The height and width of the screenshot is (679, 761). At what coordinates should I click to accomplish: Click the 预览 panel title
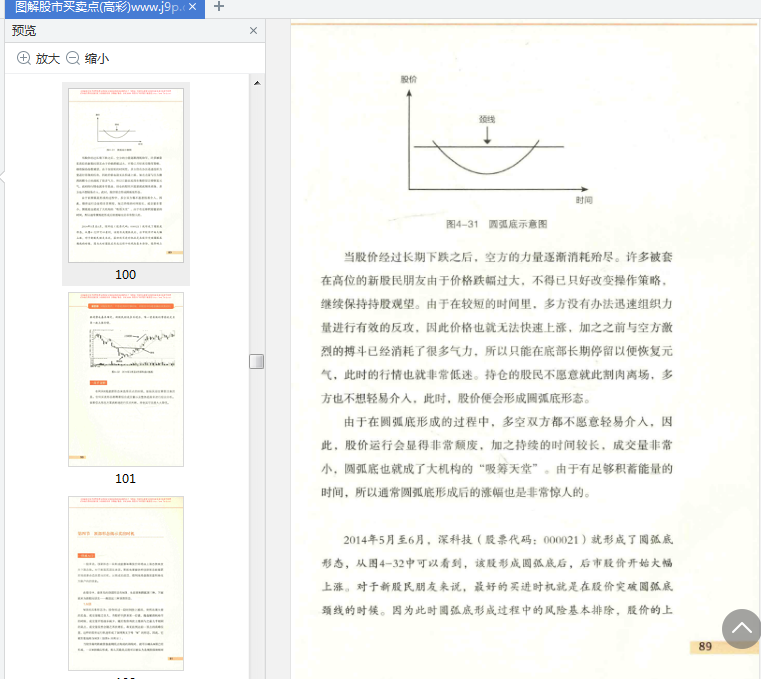pyautogui.click(x=24, y=31)
